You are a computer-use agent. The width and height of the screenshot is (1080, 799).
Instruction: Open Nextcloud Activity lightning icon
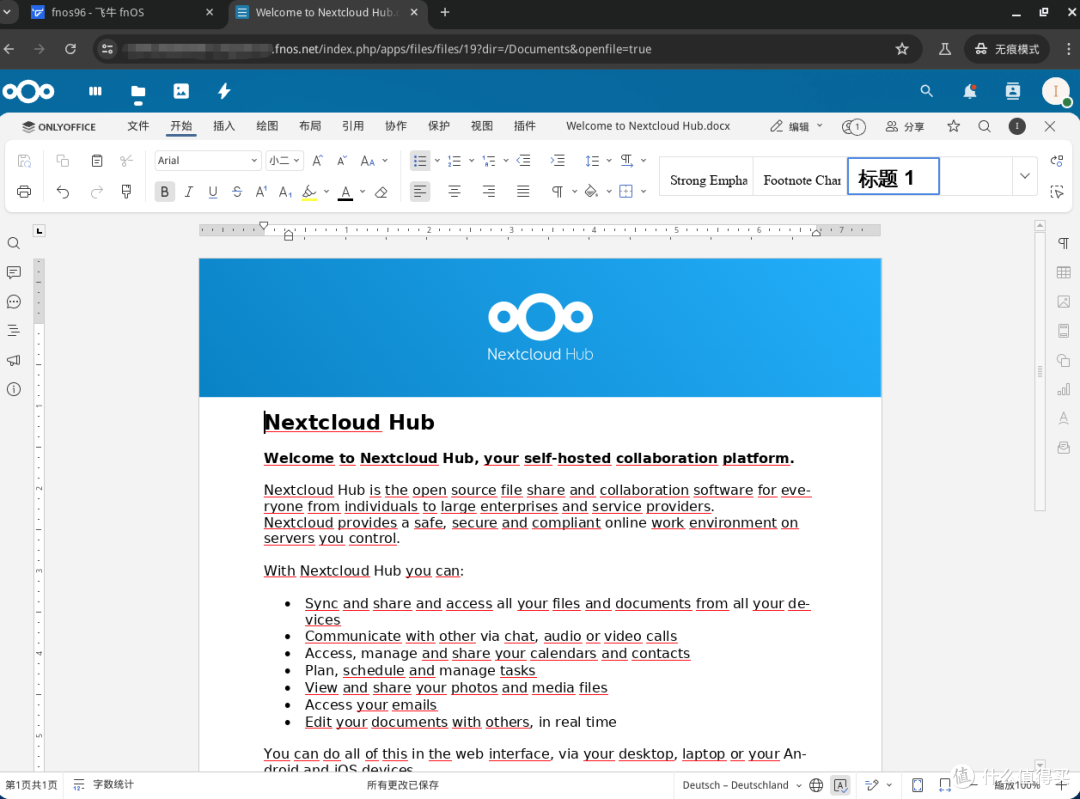[x=224, y=91]
